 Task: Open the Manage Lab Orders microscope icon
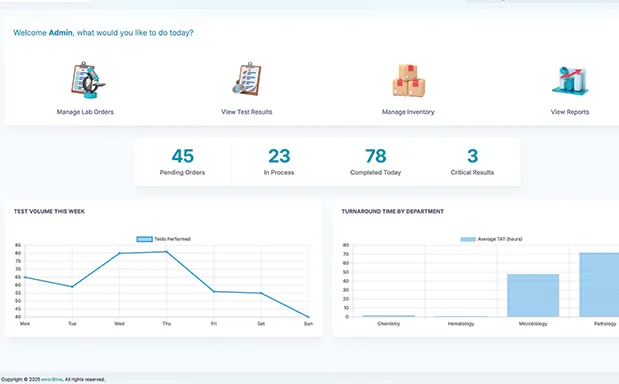tap(88, 80)
